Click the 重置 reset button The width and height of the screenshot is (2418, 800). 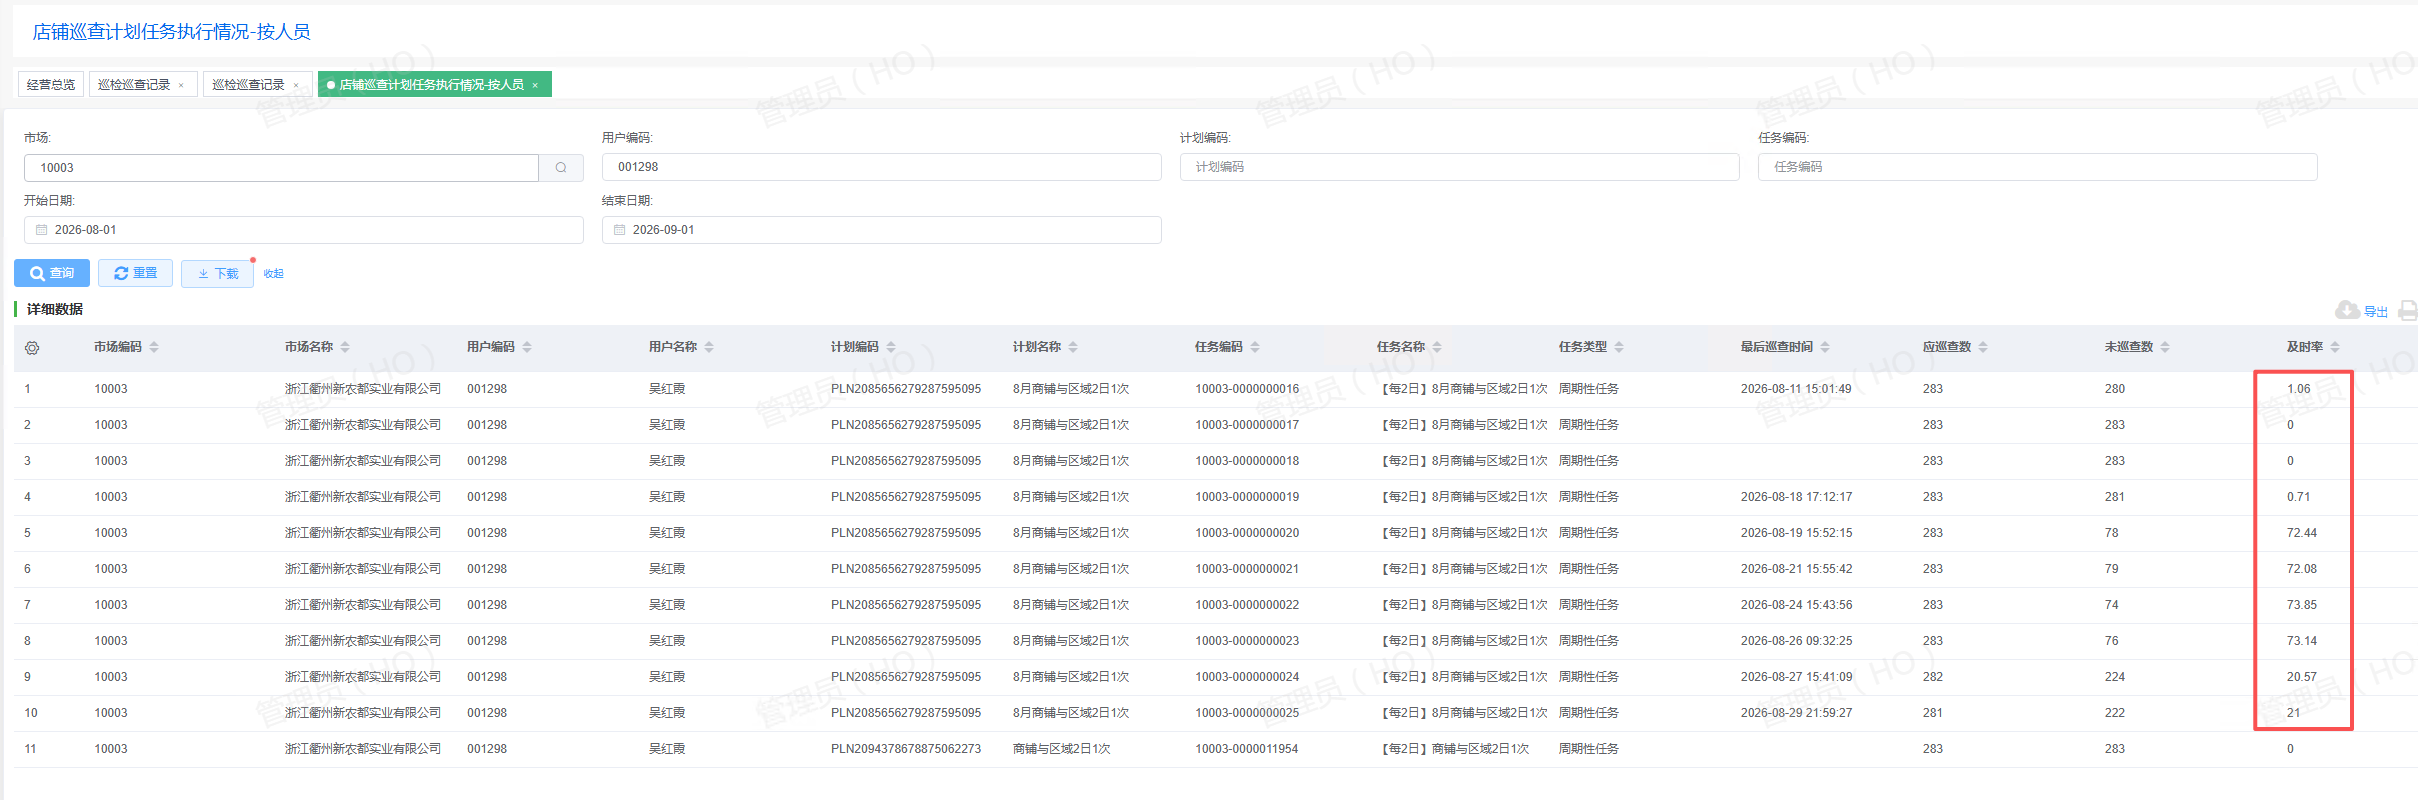136,273
